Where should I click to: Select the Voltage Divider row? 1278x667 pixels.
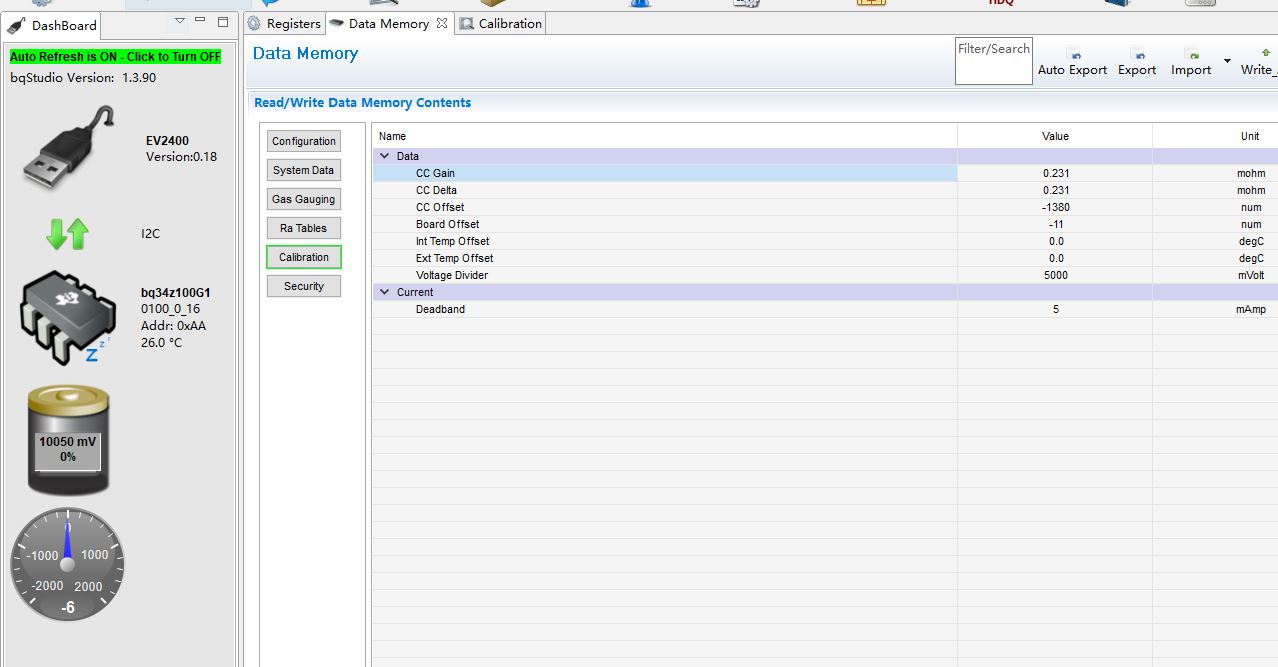click(x=825, y=275)
